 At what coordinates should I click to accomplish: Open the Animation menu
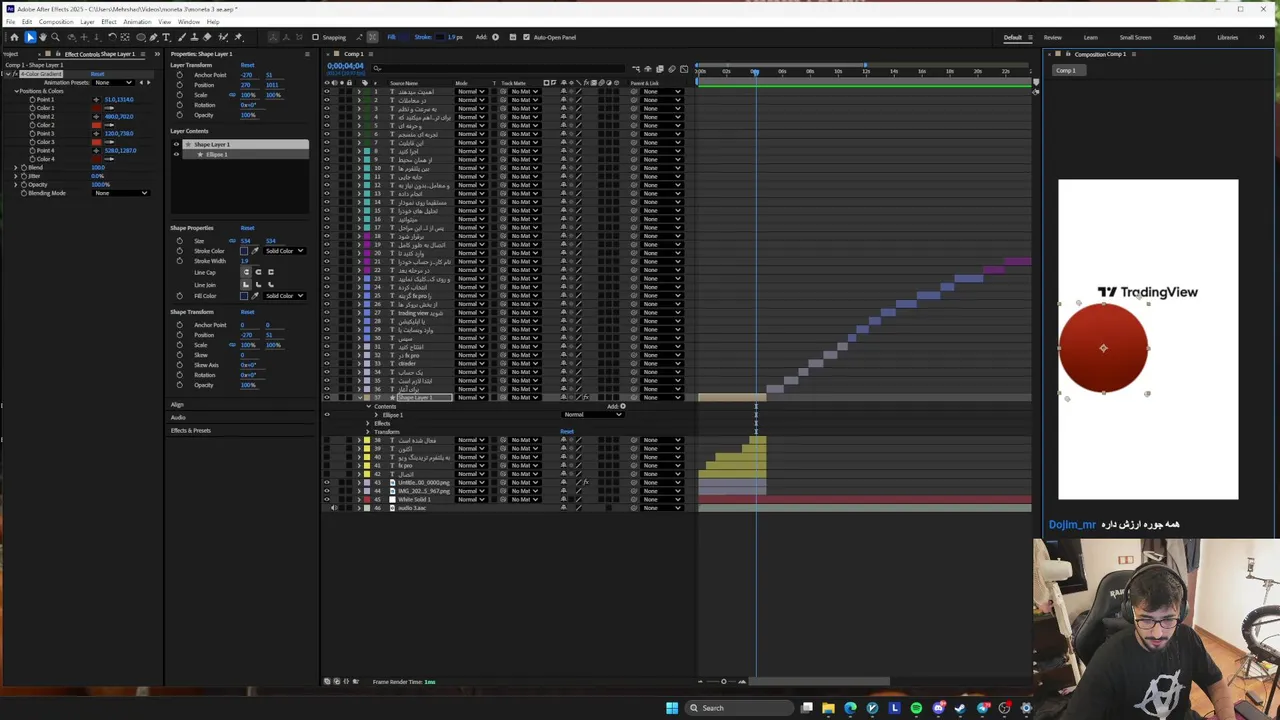[x=137, y=21]
